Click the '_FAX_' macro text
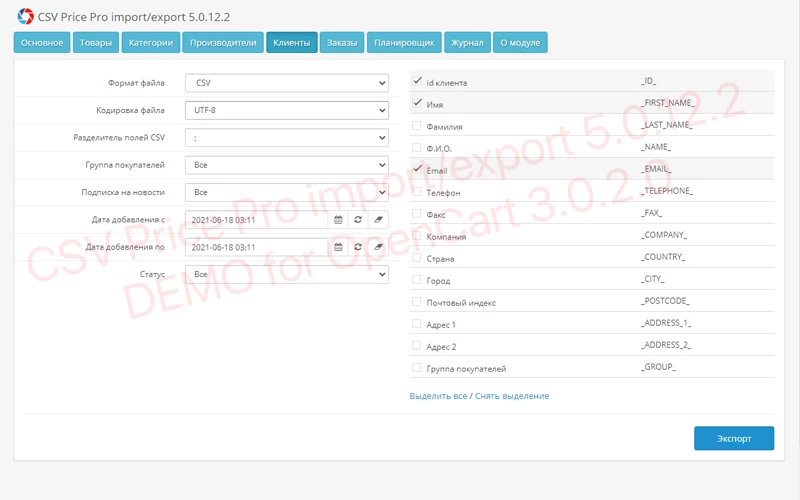 pos(652,213)
